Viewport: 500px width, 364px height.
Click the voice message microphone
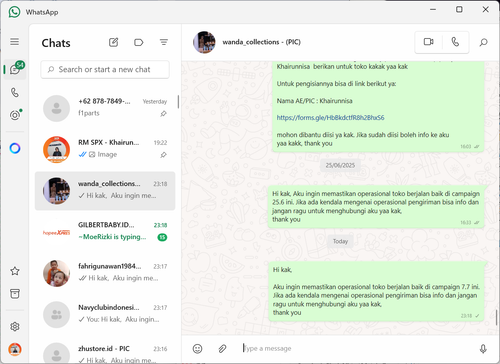(x=483, y=349)
